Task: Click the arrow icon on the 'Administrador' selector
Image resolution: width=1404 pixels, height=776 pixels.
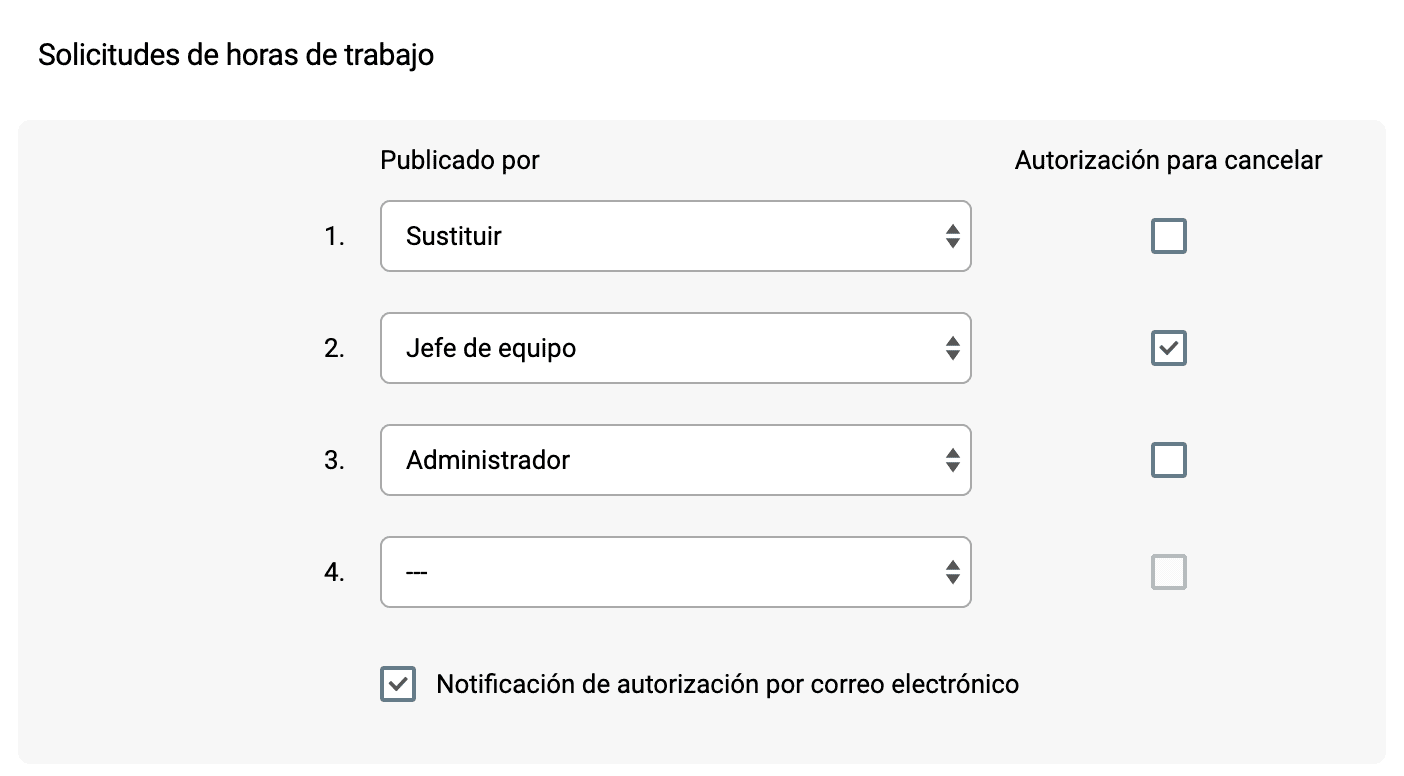Action: point(953,459)
